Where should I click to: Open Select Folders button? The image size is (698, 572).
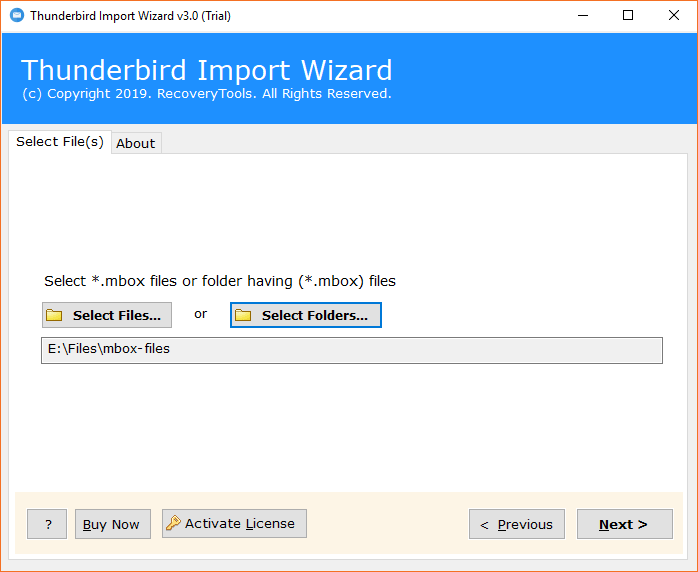tap(306, 315)
